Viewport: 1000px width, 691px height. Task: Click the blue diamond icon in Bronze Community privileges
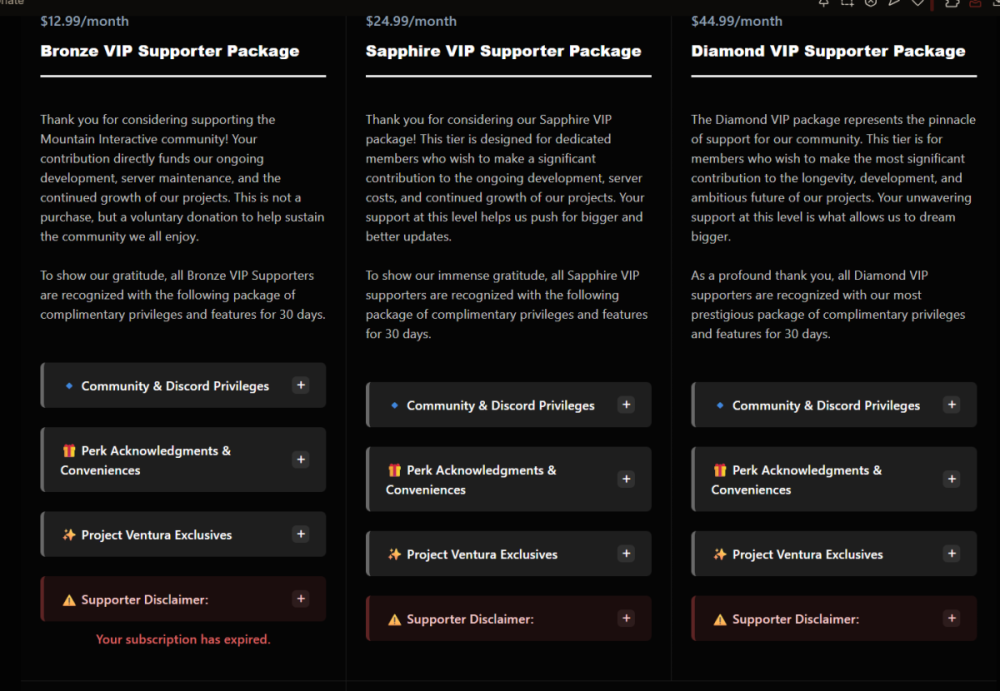[69, 386]
